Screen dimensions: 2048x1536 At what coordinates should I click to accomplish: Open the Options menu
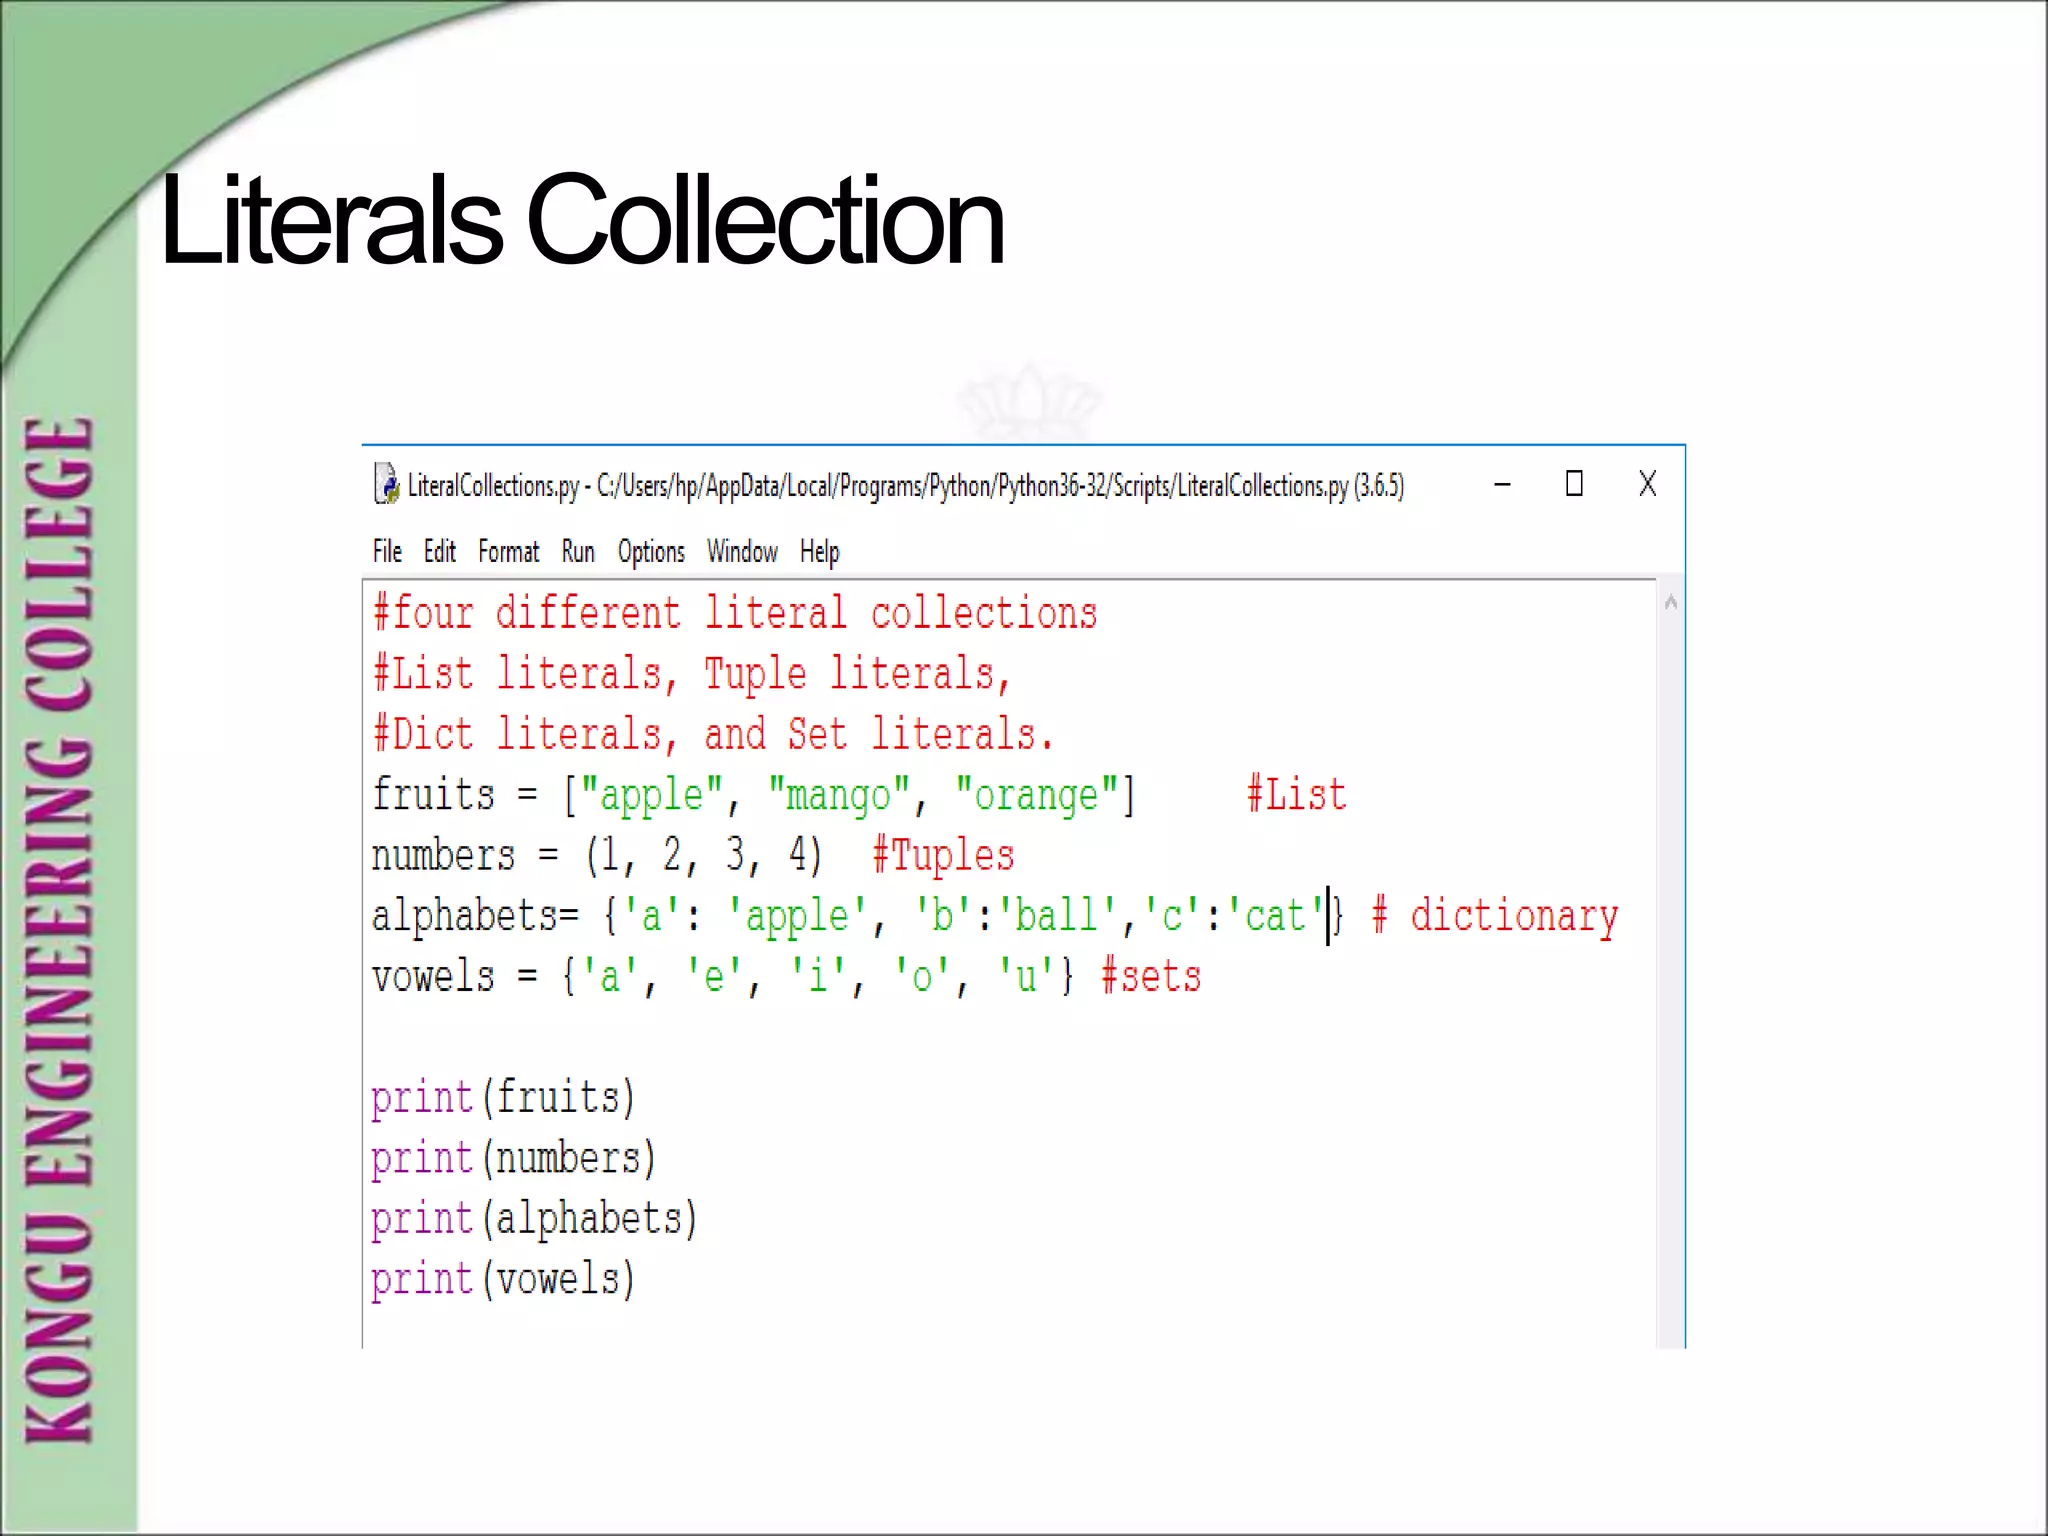[x=650, y=552]
